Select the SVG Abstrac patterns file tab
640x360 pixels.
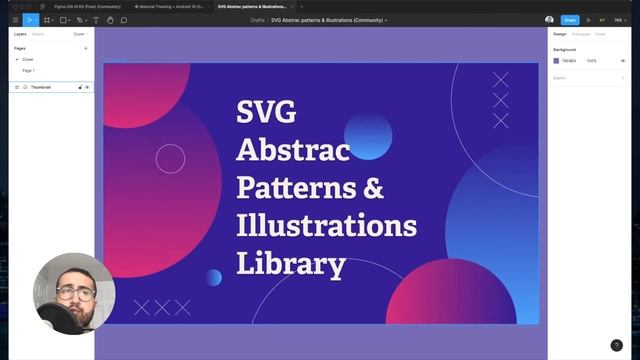click(x=252, y=7)
